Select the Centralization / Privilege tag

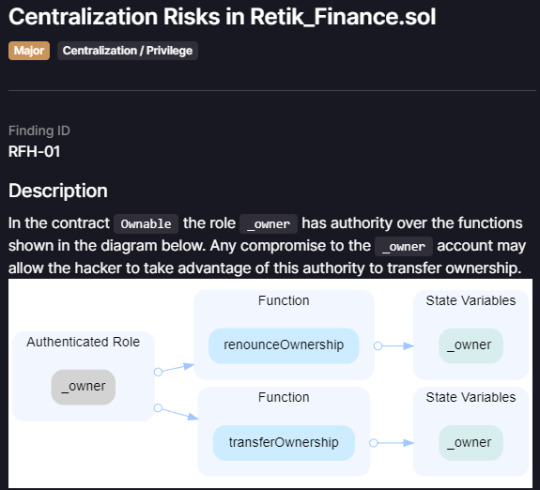pyautogui.click(x=127, y=51)
